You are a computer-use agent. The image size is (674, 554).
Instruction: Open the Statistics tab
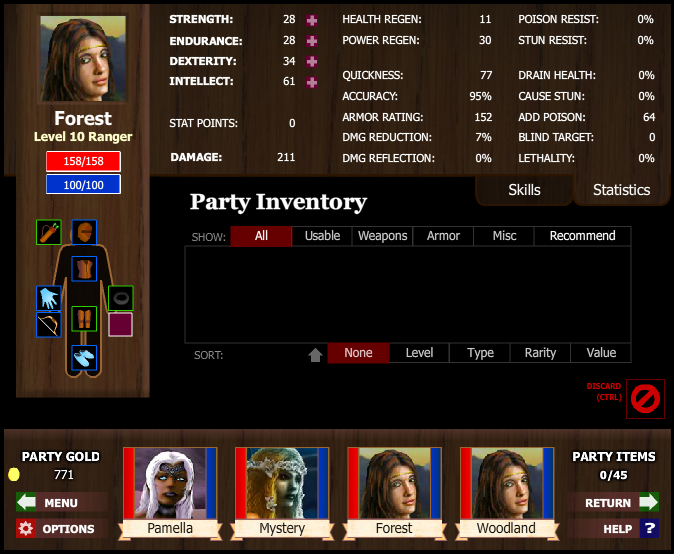point(622,190)
